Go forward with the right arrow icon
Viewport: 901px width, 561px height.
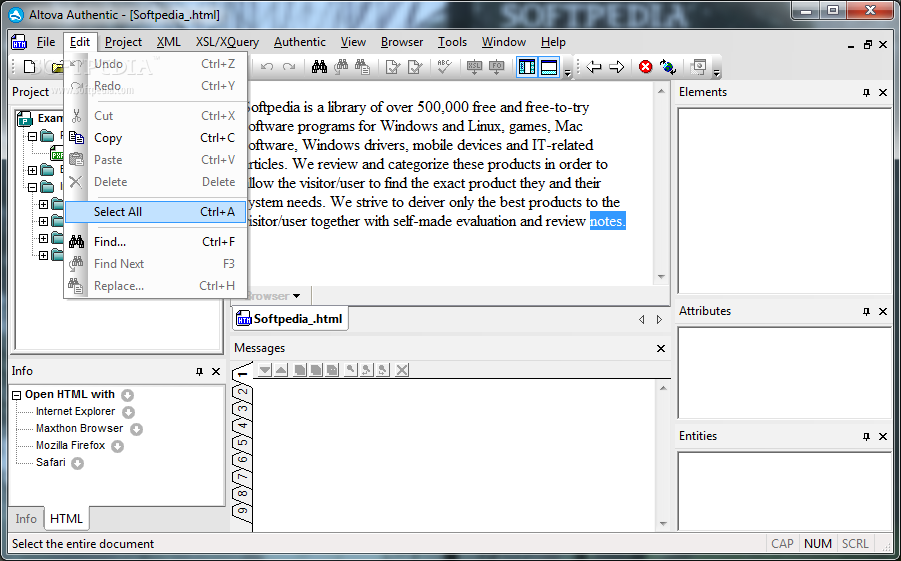tap(617, 67)
